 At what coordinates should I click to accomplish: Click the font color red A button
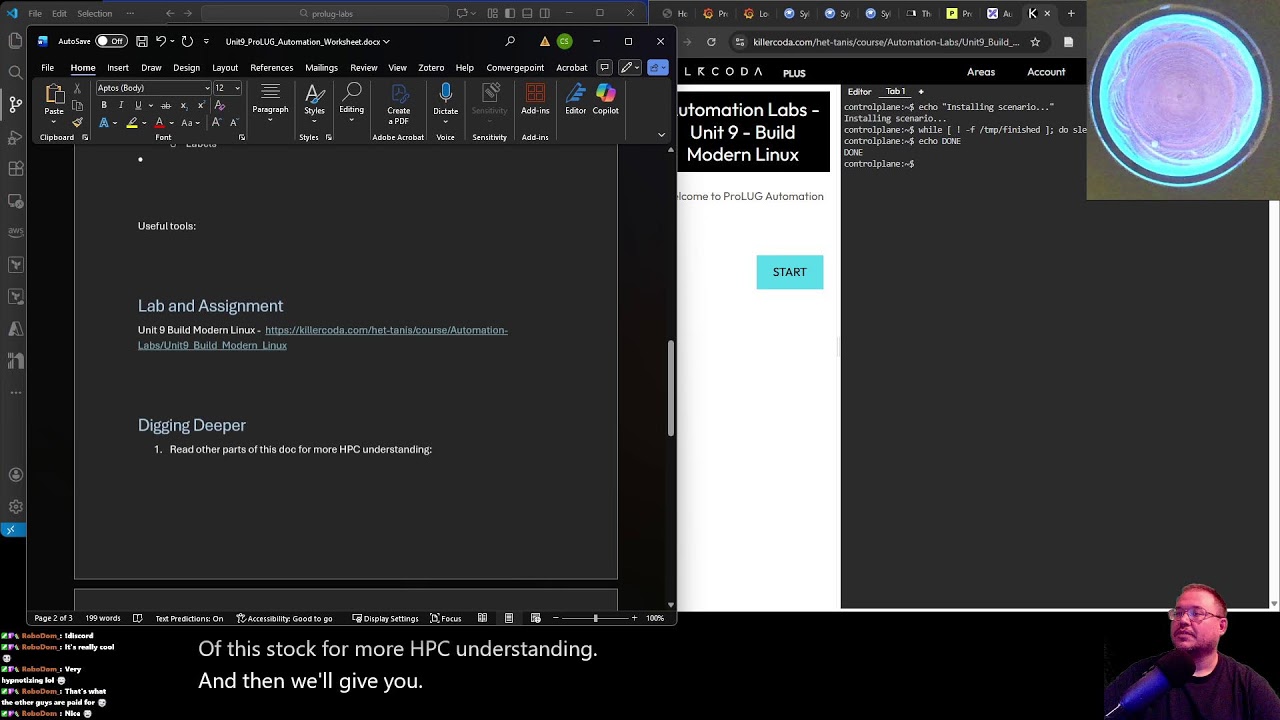pos(159,123)
